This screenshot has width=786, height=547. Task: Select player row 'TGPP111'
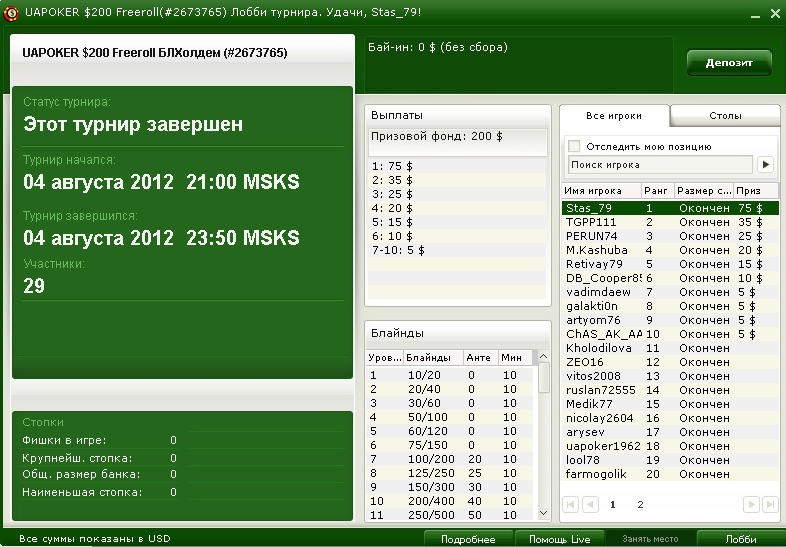(670, 222)
